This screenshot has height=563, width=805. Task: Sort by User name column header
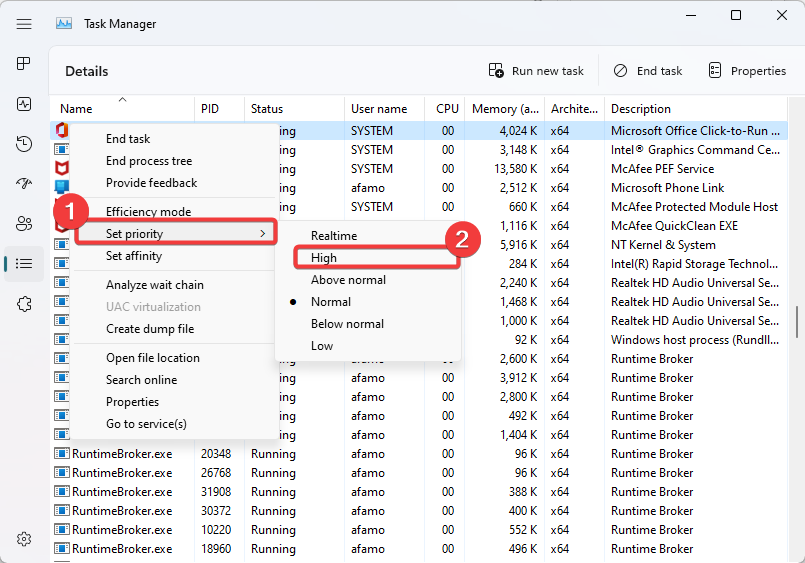pos(385,108)
